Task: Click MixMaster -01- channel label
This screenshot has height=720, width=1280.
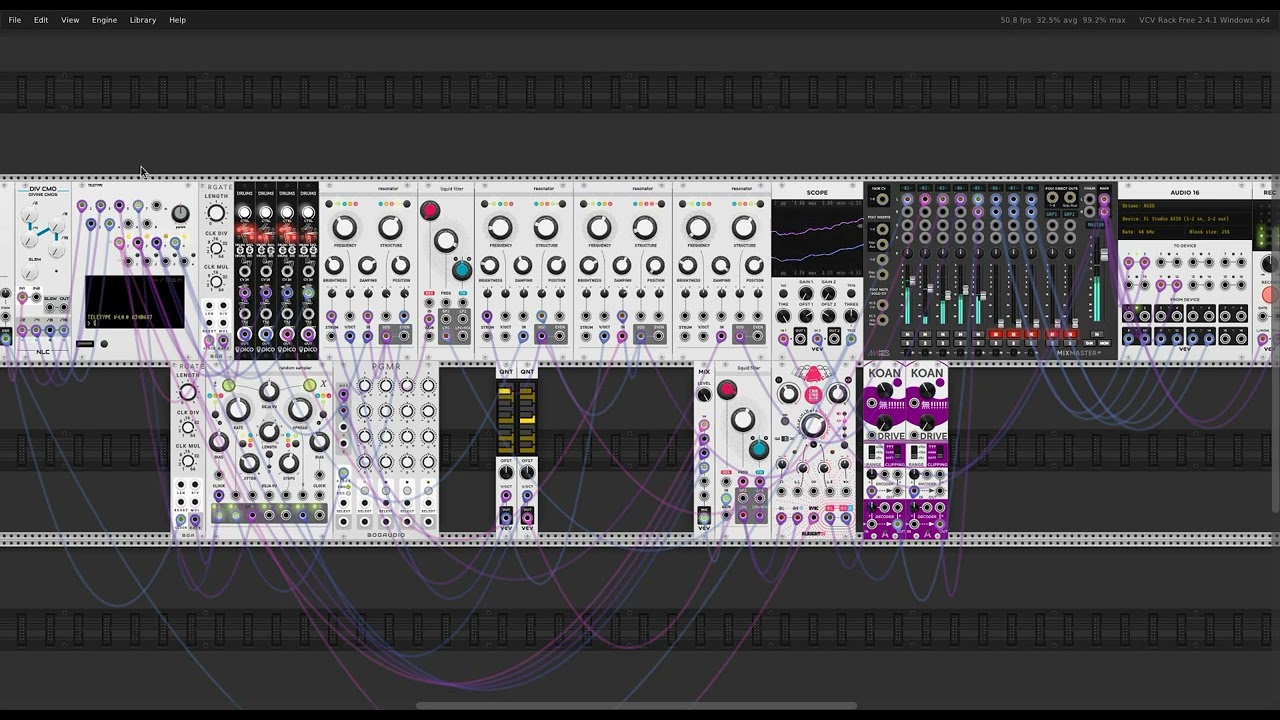Action: click(x=907, y=188)
